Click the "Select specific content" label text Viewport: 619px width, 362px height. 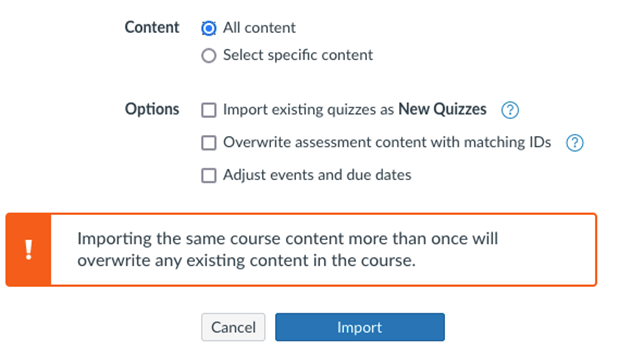[298, 55]
